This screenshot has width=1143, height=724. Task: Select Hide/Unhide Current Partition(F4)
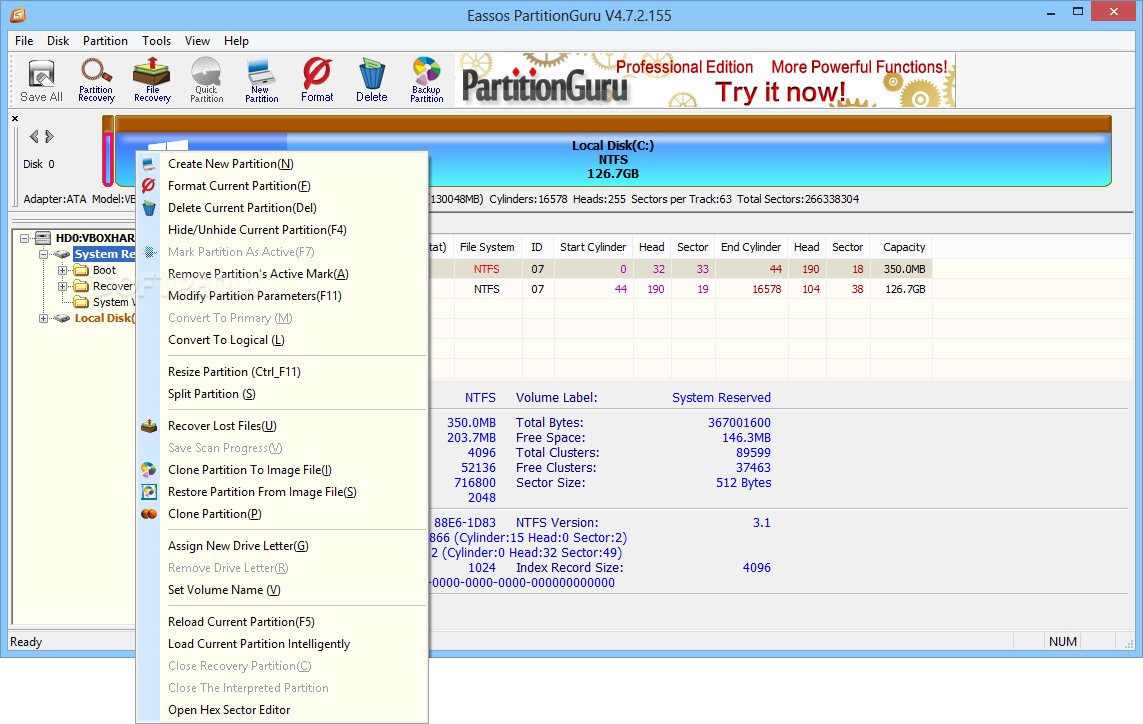point(281,230)
